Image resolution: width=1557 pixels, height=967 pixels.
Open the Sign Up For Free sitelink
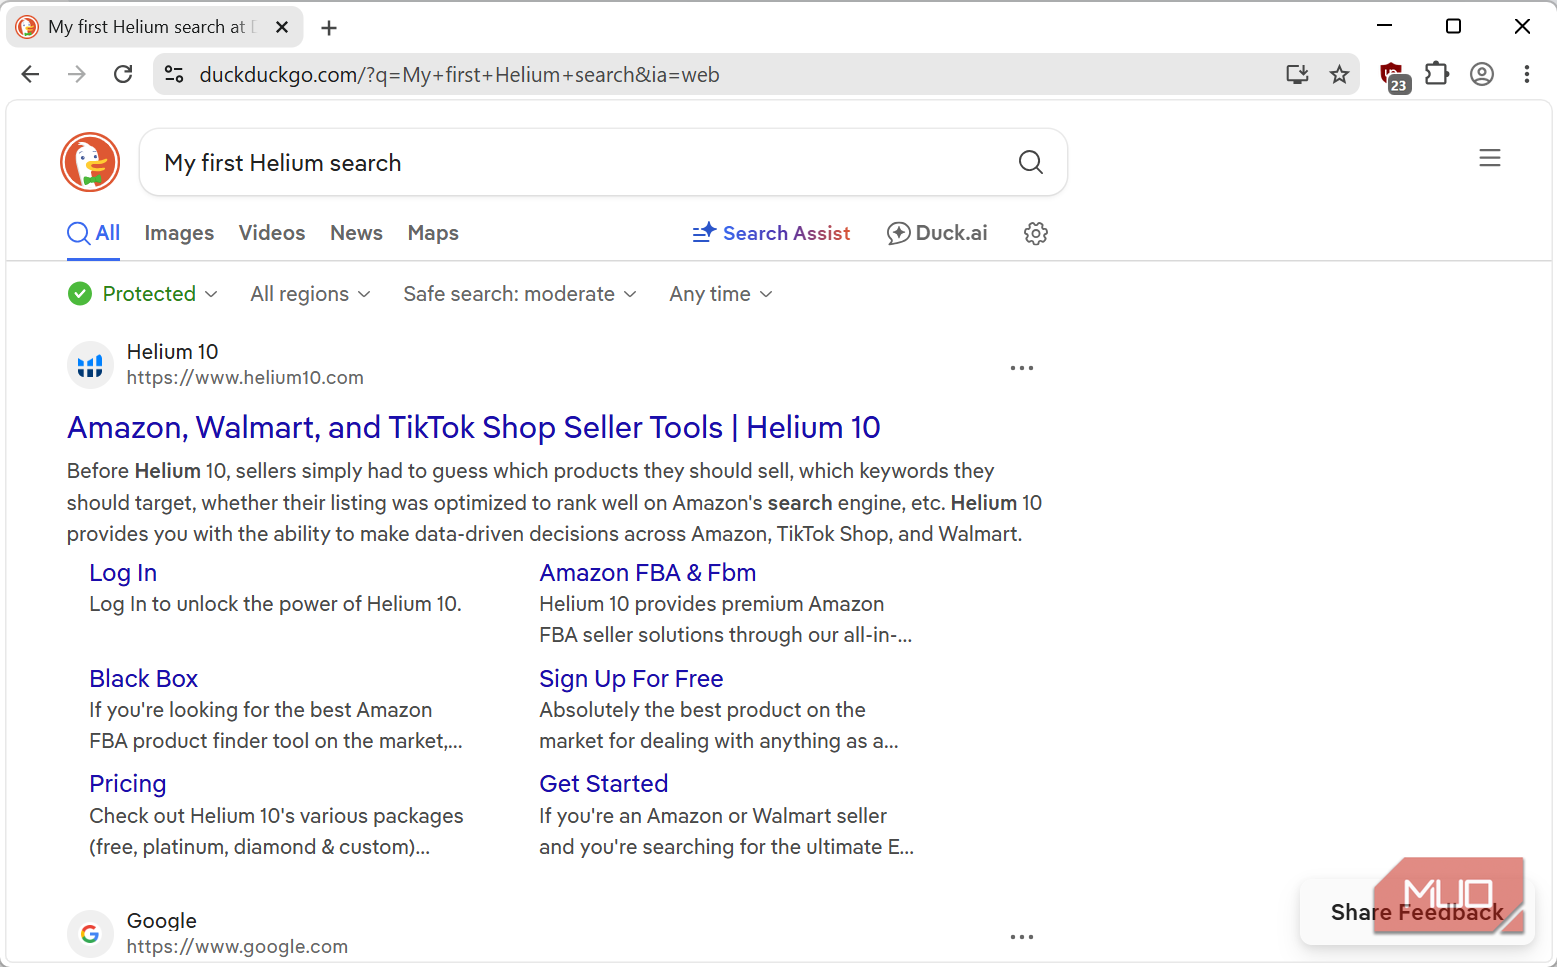pos(631,679)
